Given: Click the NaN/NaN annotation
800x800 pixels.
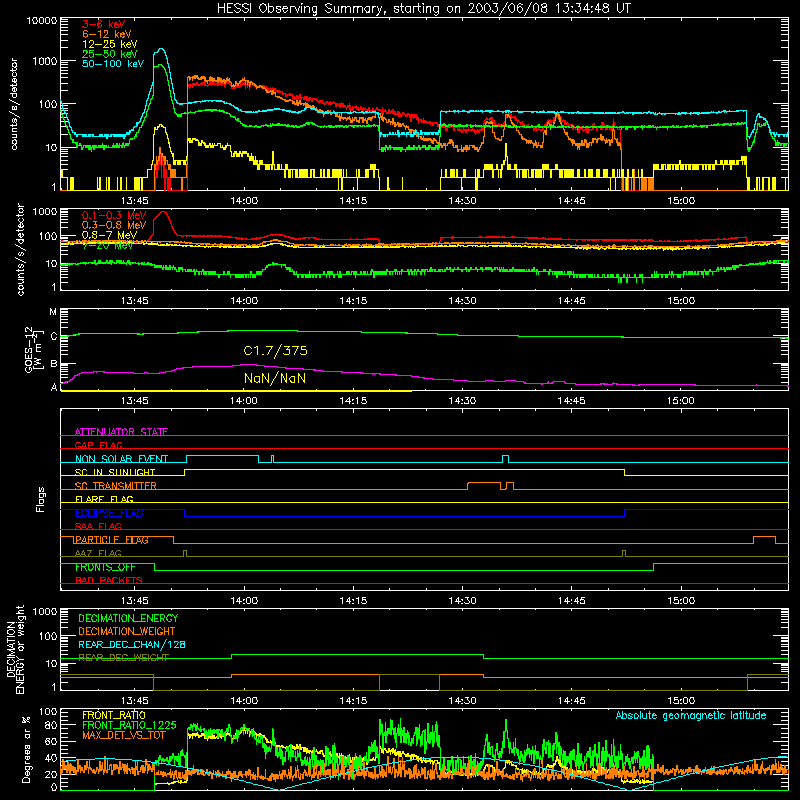Looking at the screenshot, I should tap(275, 378).
